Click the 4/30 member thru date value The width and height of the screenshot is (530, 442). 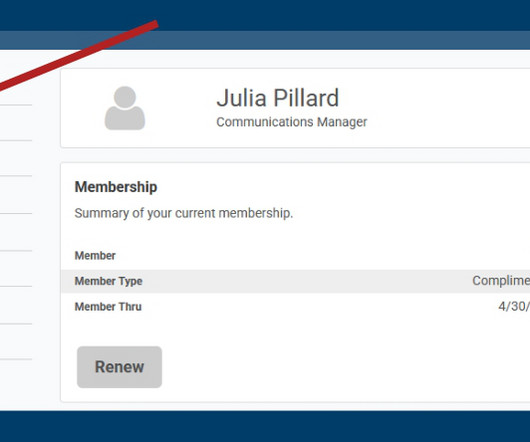pyautogui.click(x=514, y=306)
